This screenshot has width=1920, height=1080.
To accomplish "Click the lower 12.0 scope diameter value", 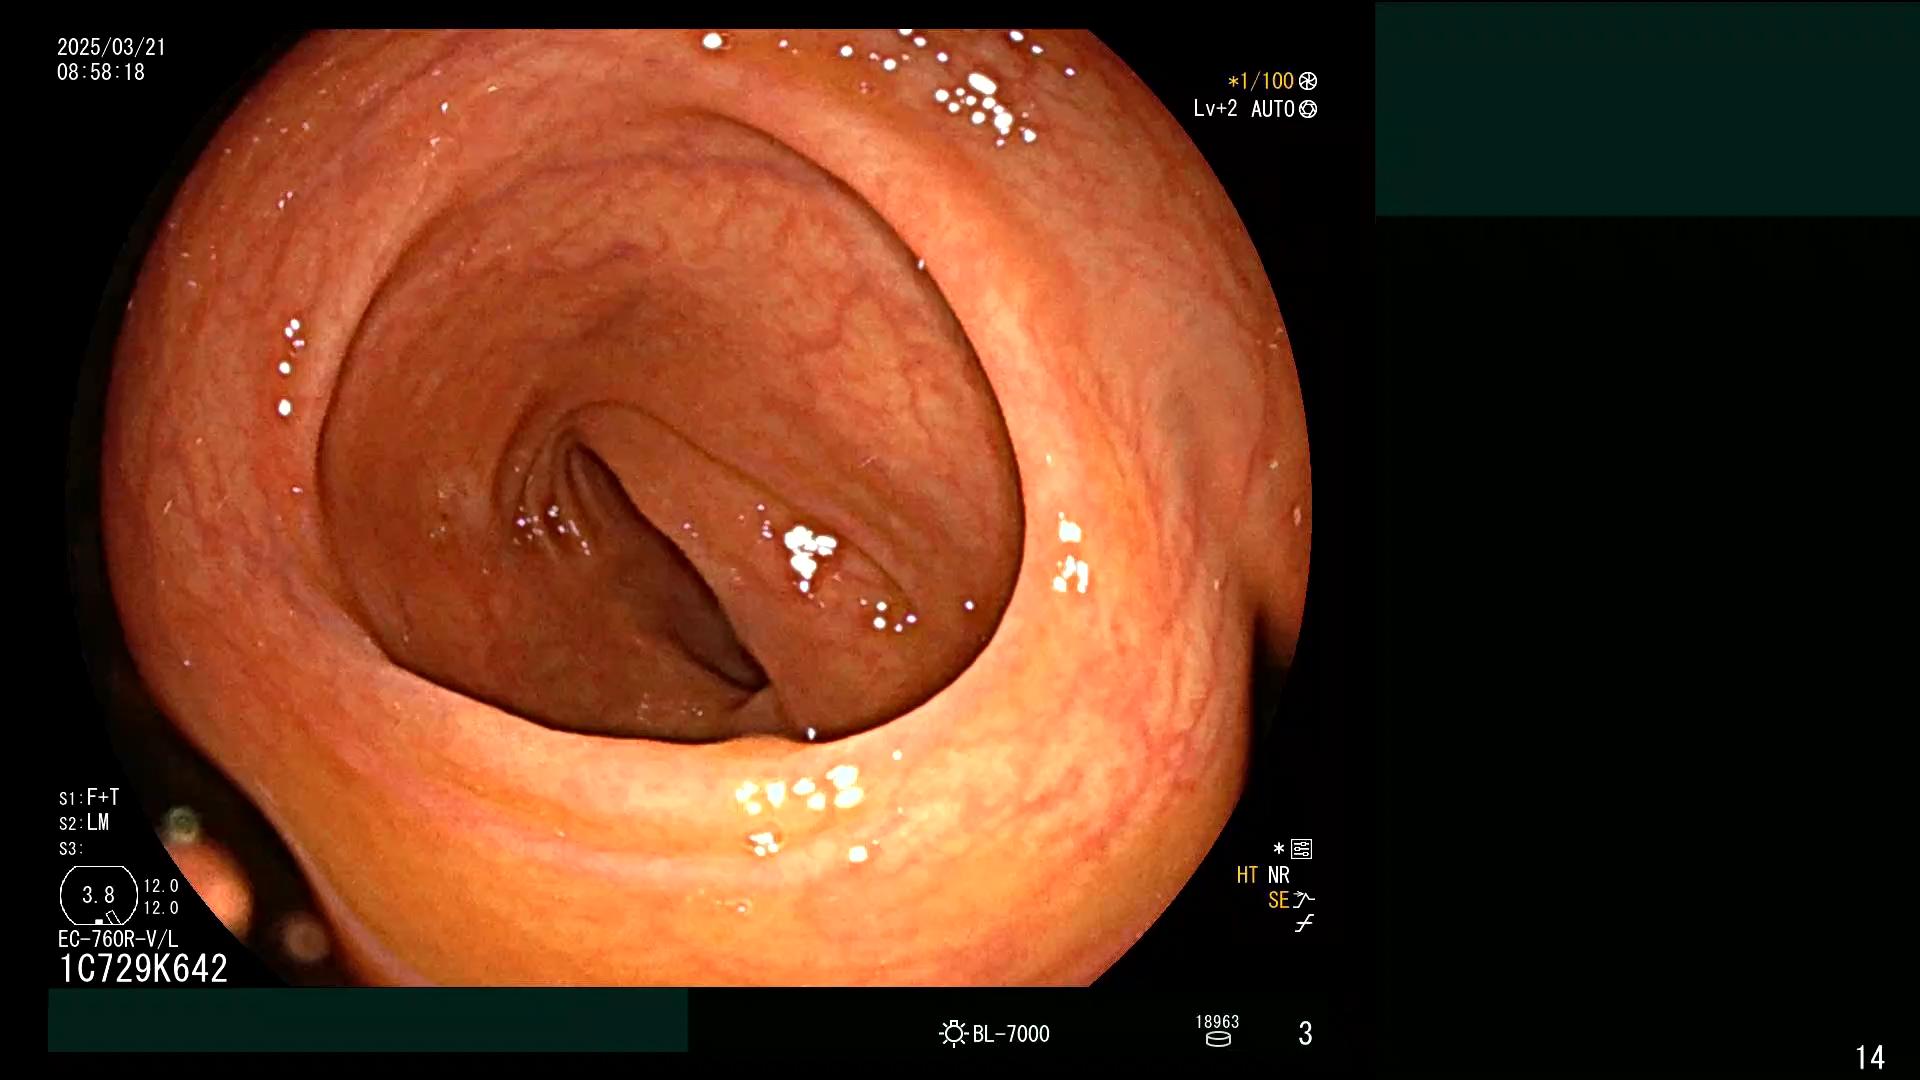I will [x=161, y=908].
